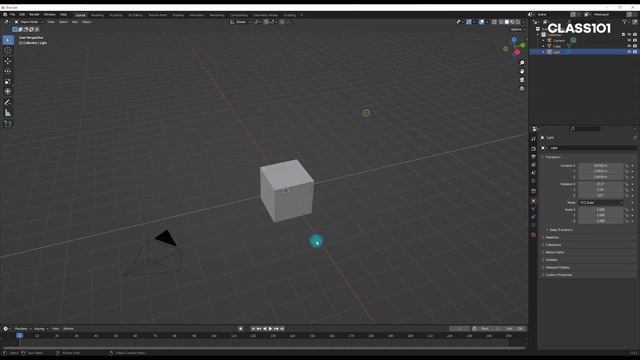Switch perspective/orthographic grid icon in viewport
640x360 pixels.
coord(522,88)
